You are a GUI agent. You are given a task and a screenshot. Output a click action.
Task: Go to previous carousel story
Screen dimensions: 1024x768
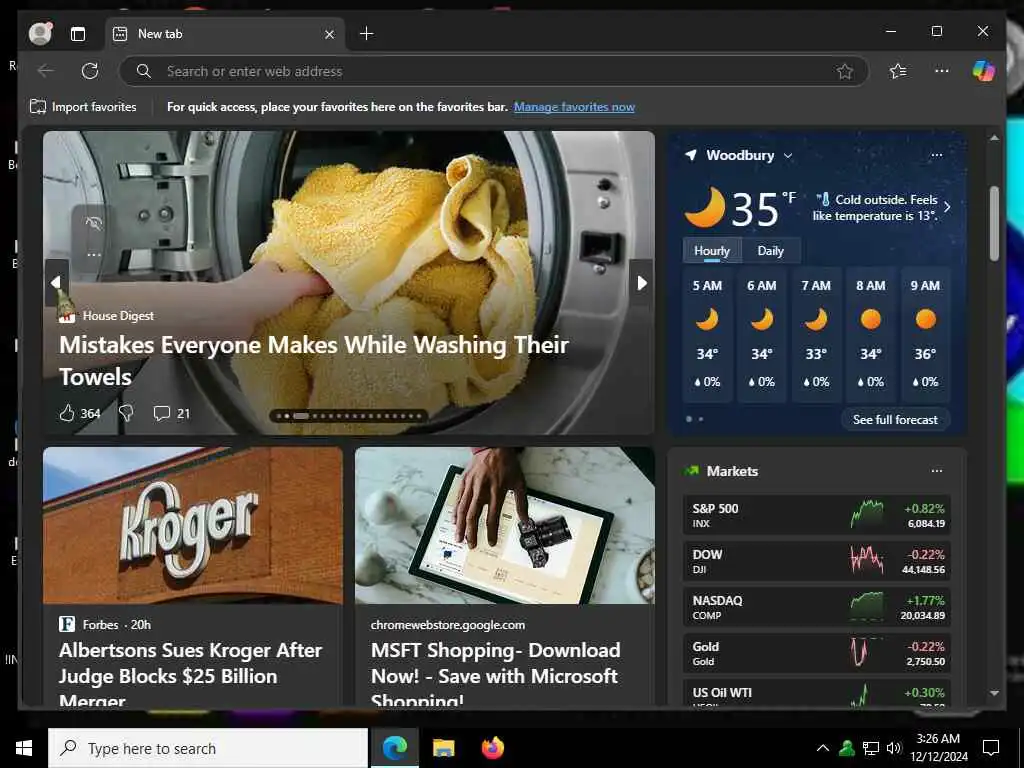(x=56, y=282)
